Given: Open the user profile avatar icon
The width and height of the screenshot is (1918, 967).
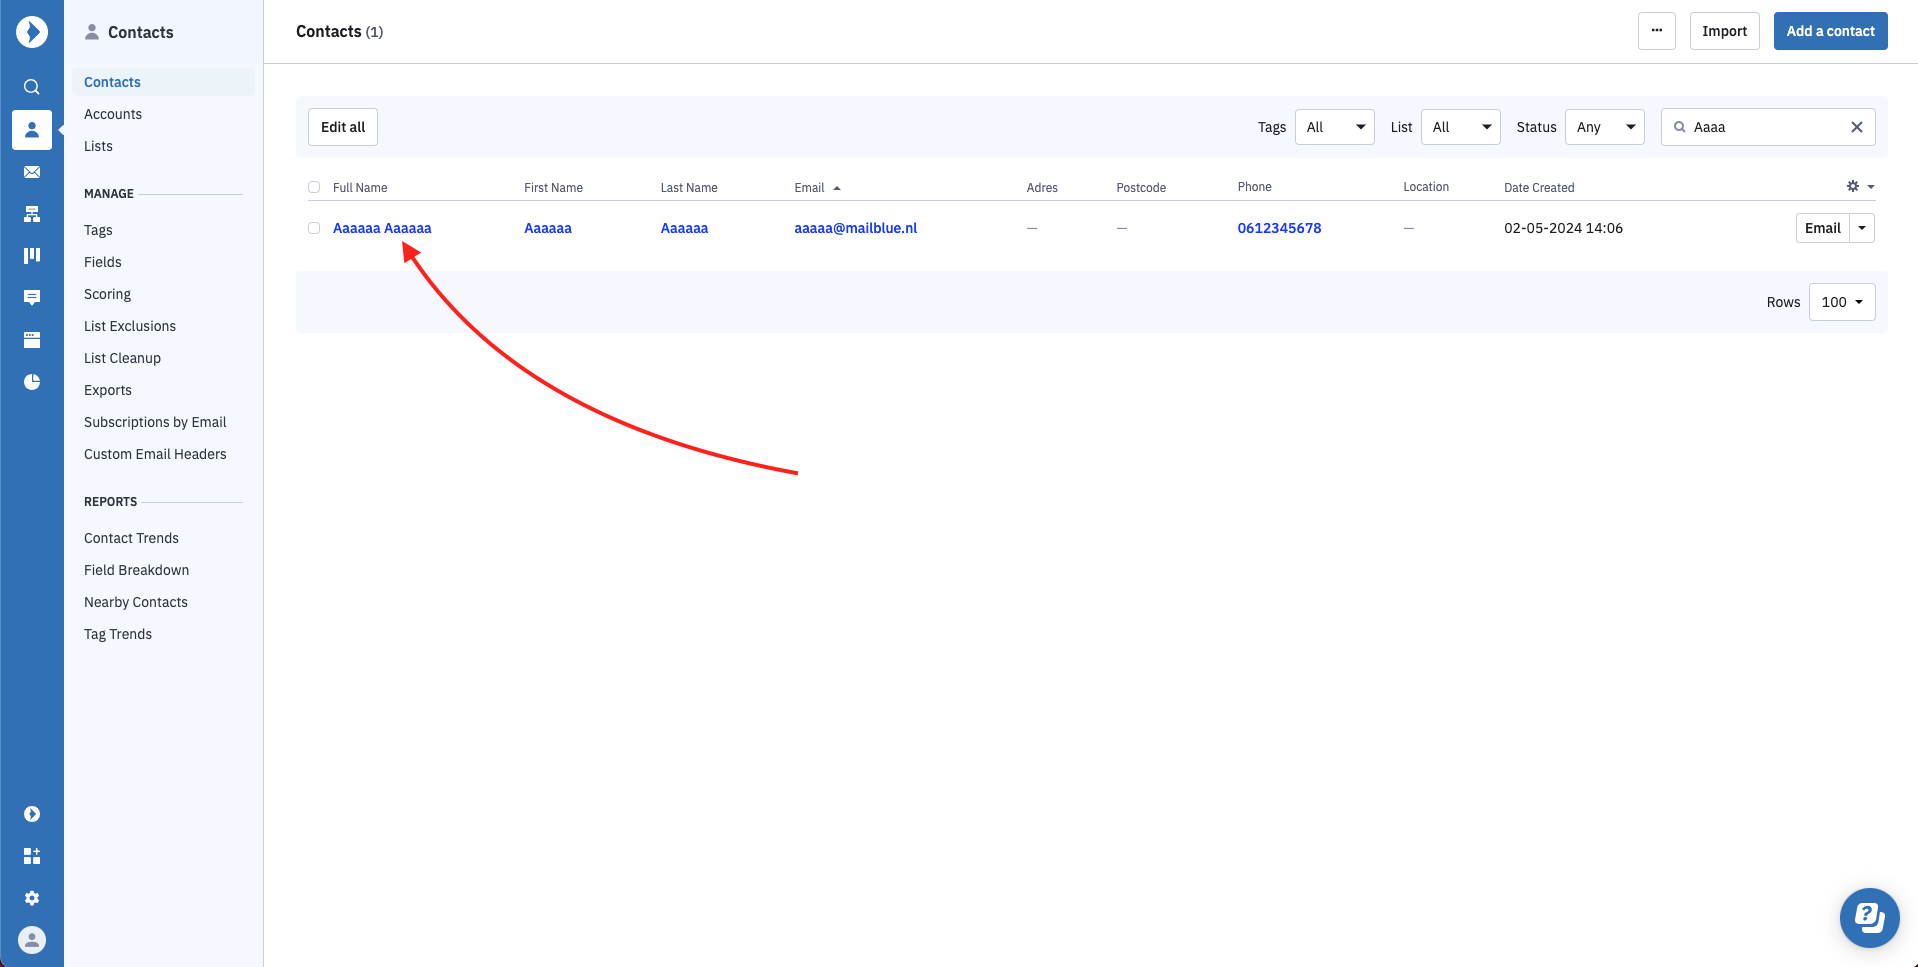Looking at the screenshot, I should [x=32, y=940].
